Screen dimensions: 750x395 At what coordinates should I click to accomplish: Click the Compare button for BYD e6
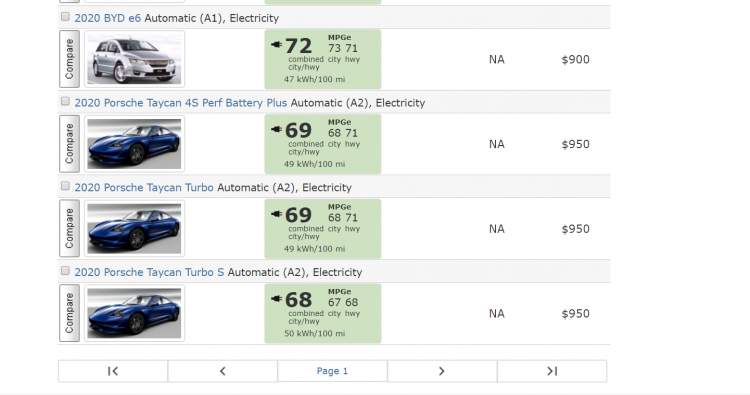(69, 59)
